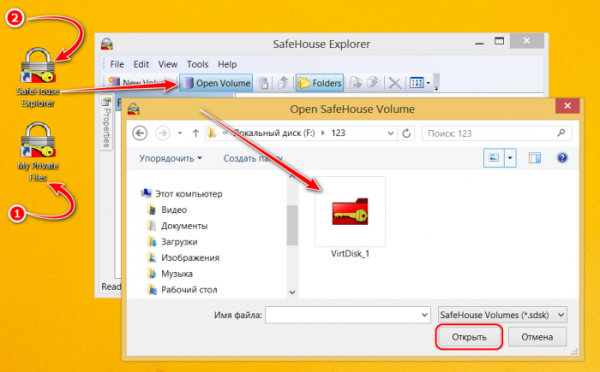
Task: Click the help question mark icon
Action: click(562, 158)
